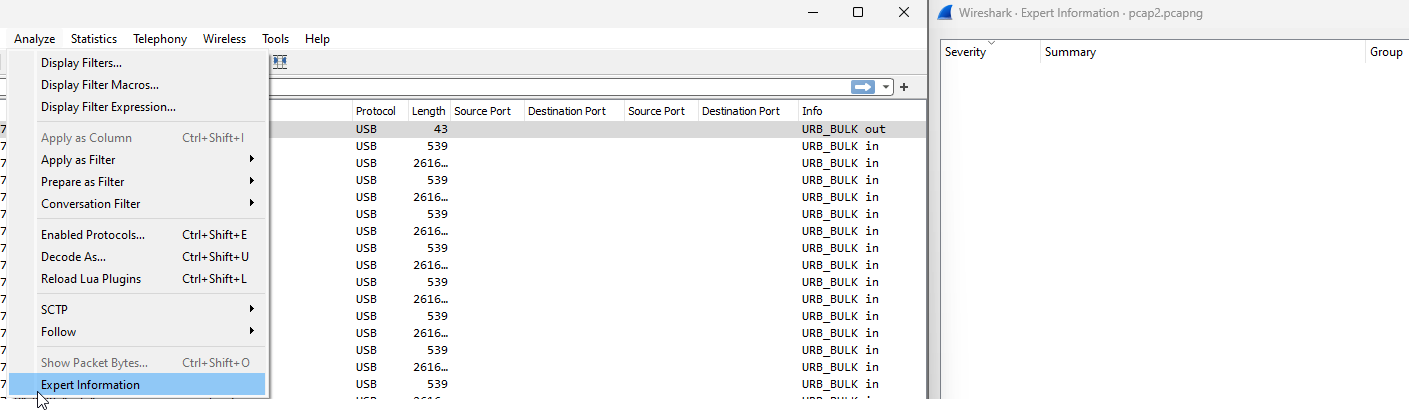
Task: Sort by the Severity column header
Action: tap(966, 52)
